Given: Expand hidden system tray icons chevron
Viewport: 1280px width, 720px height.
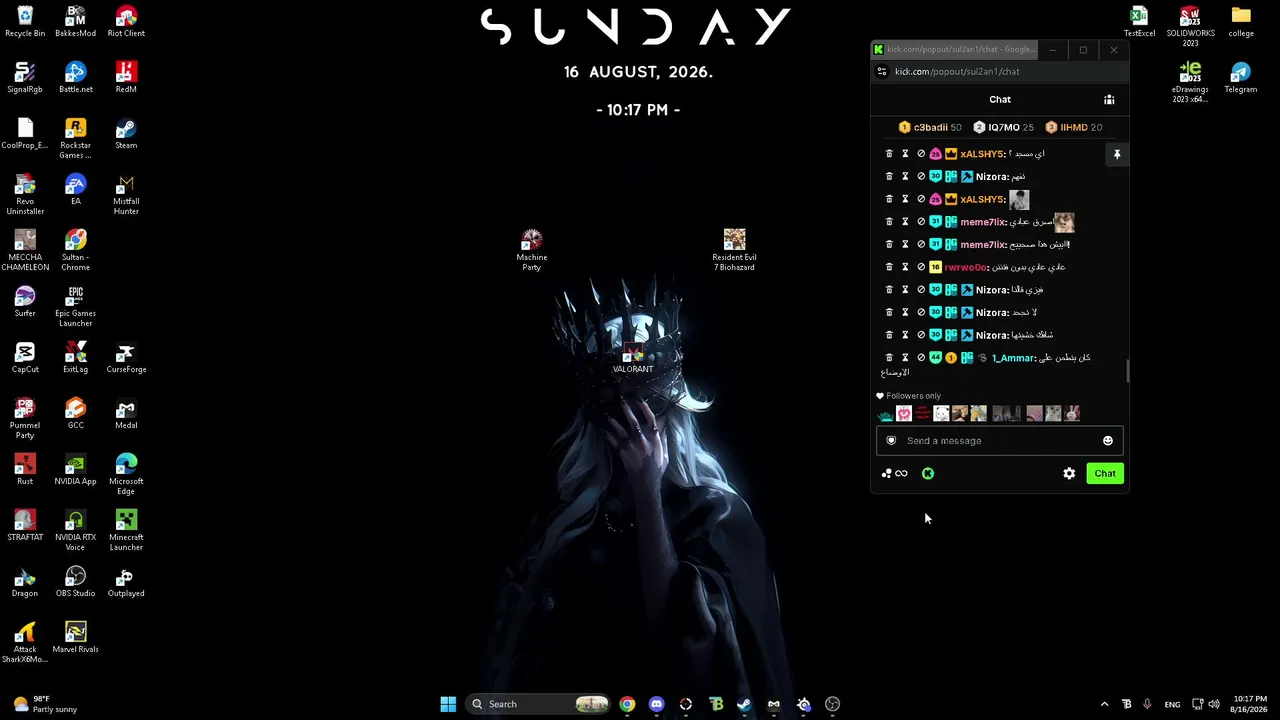Looking at the screenshot, I should click(x=1104, y=704).
